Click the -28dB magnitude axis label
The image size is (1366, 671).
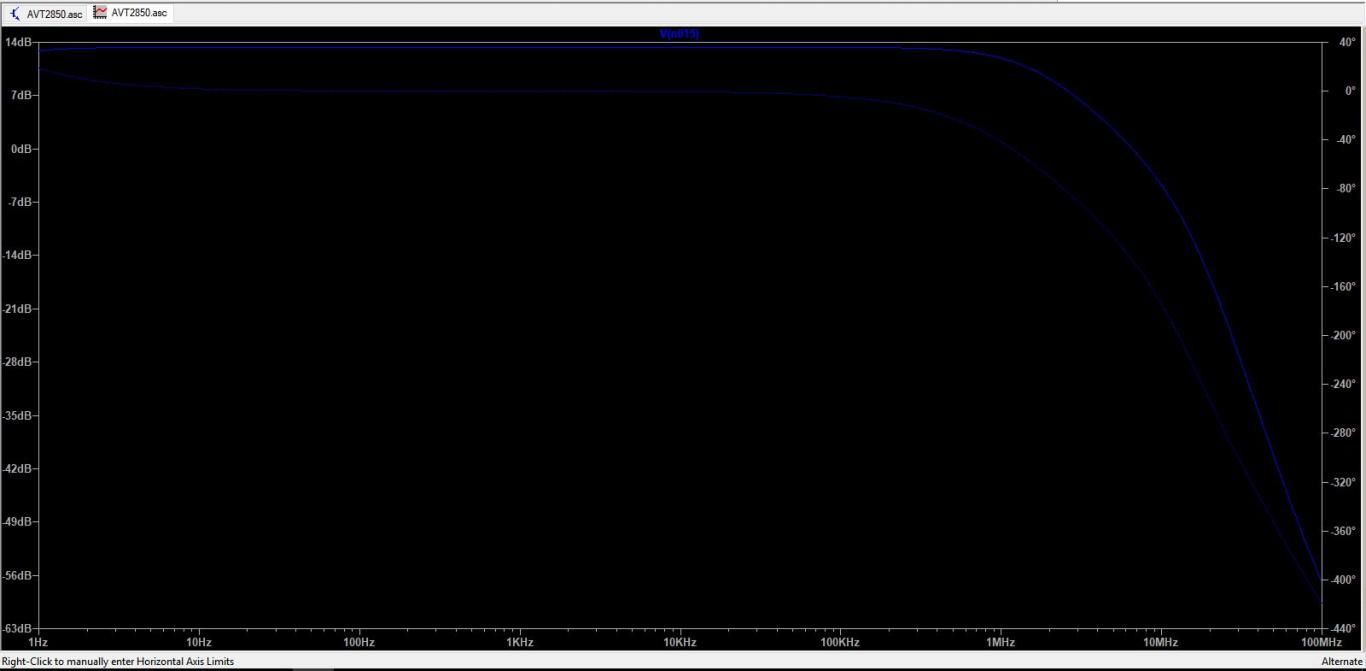coord(17,362)
